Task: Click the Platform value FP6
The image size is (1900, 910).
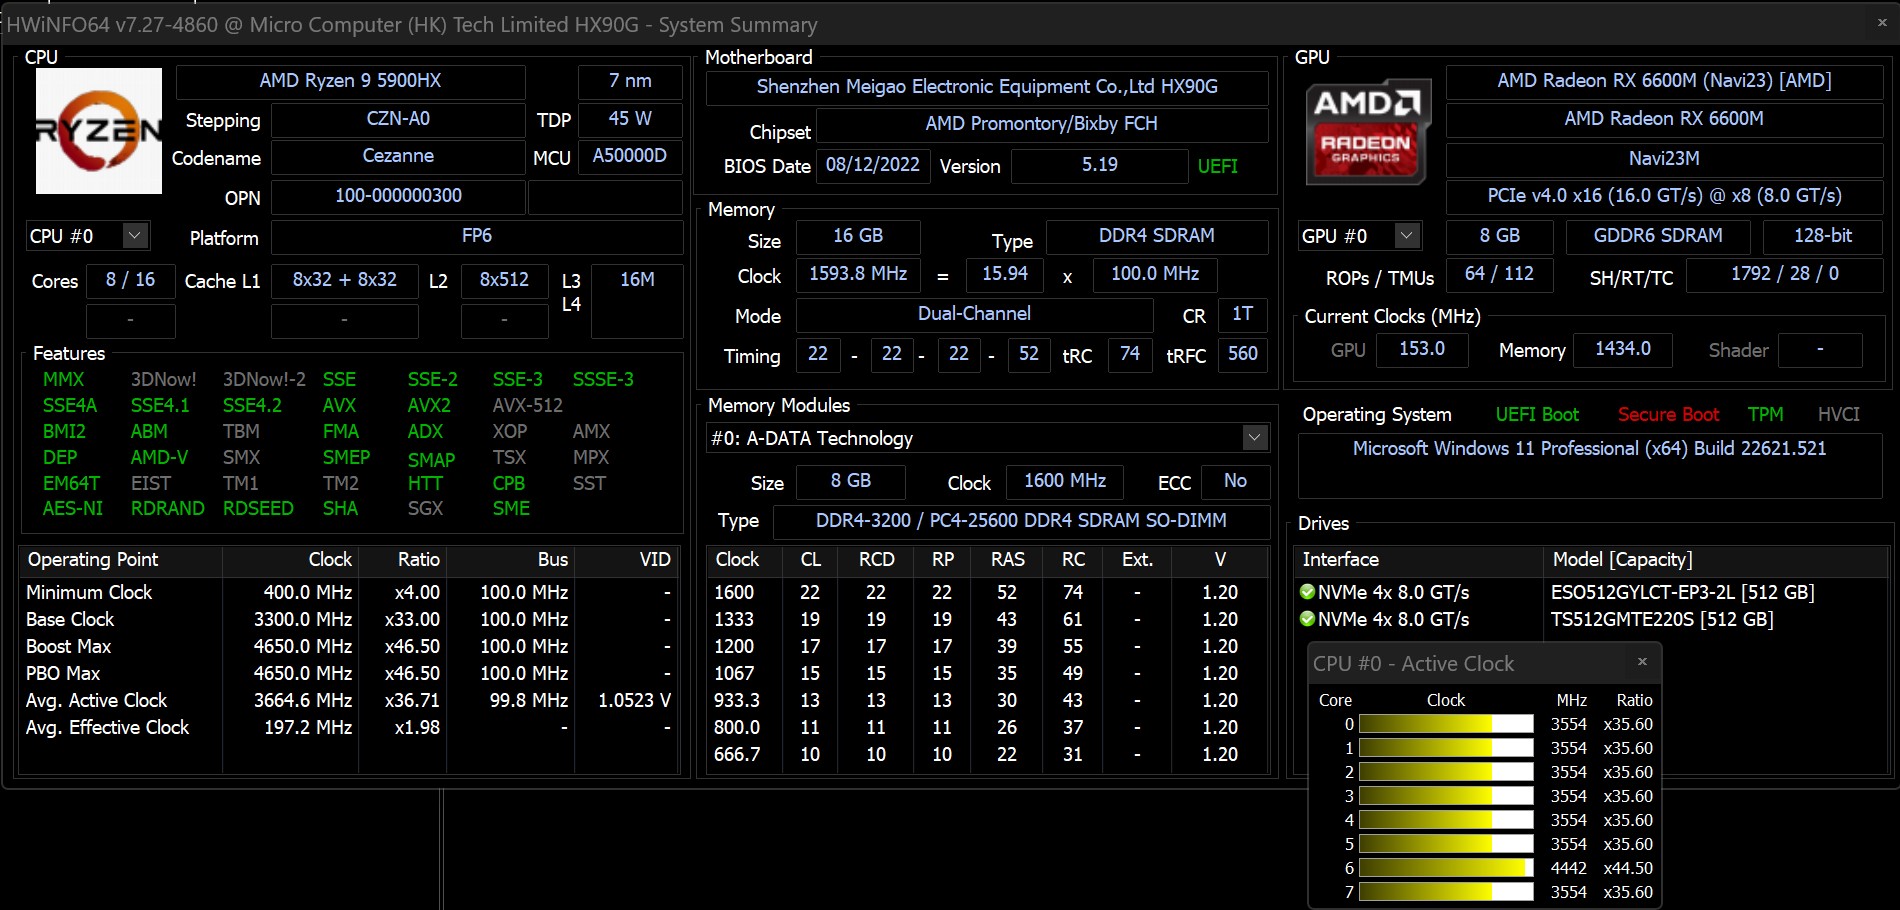Action: pyautogui.click(x=477, y=236)
